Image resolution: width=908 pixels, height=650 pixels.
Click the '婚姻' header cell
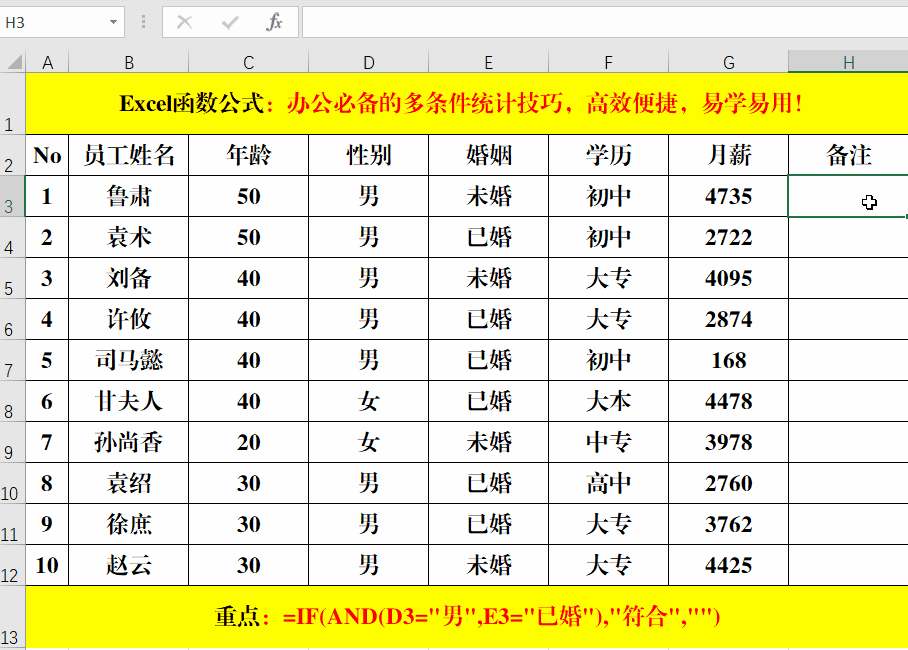click(x=488, y=155)
